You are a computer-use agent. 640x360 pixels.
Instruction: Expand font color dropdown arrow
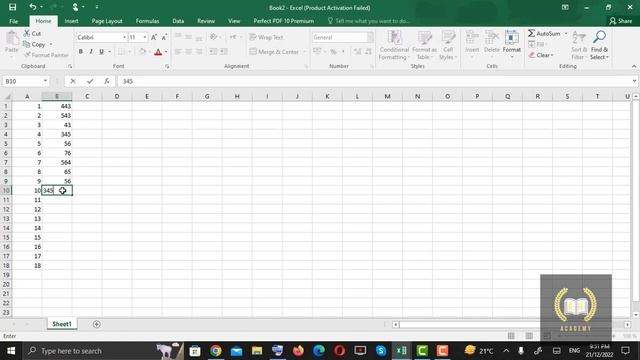pyautogui.click(x=166, y=52)
